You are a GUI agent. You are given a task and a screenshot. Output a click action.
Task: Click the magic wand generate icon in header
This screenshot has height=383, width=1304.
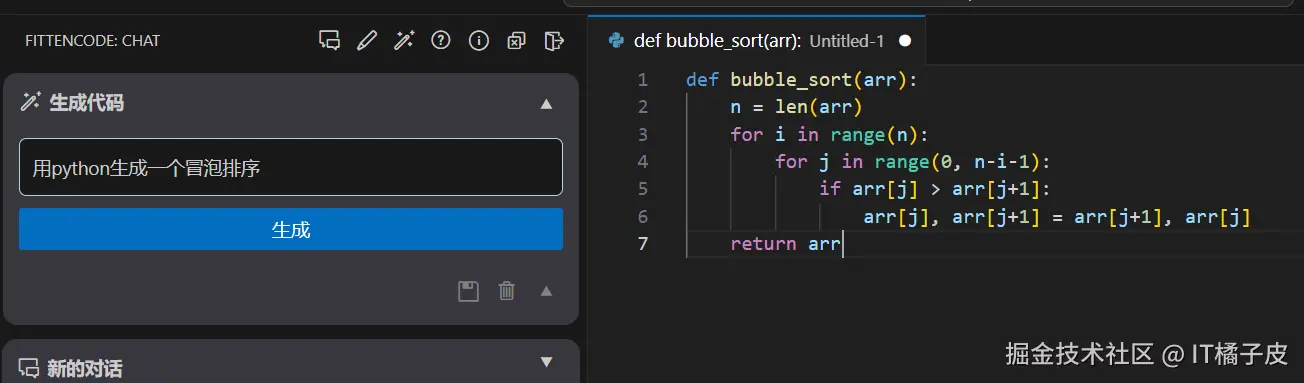tap(404, 41)
